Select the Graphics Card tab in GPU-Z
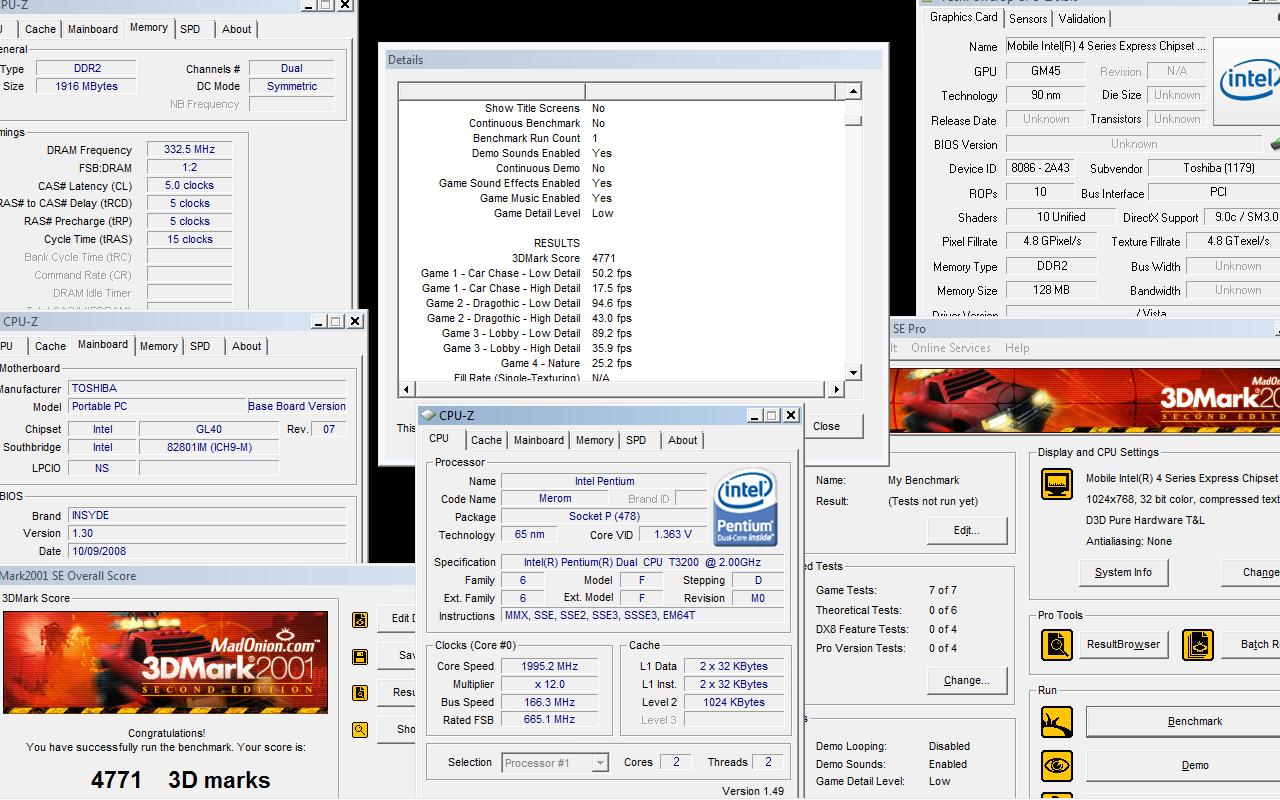This screenshot has height=800, width=1280. [x=963, y=17]
